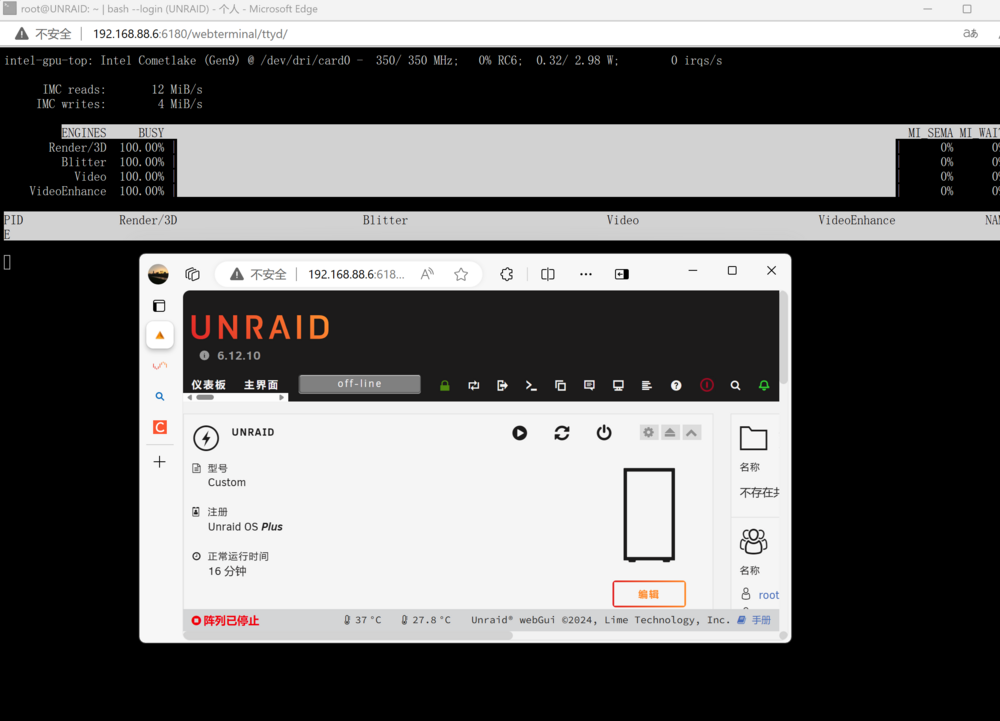Click the Unraid OS Plus registration text

(245, 527)
